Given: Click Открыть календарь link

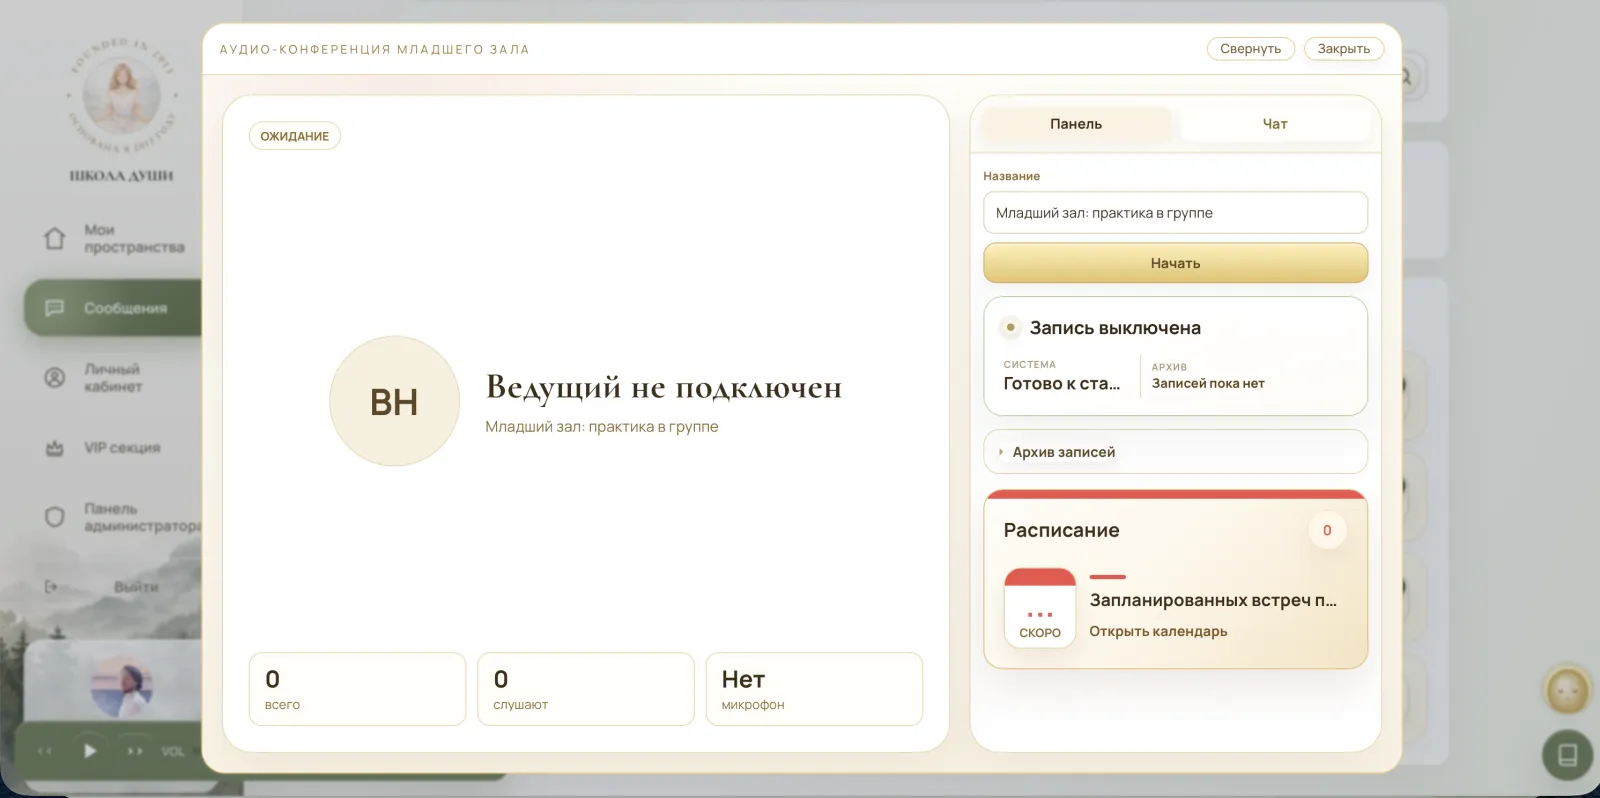Looking at the screenshot, I should (x=1158, y=631).
